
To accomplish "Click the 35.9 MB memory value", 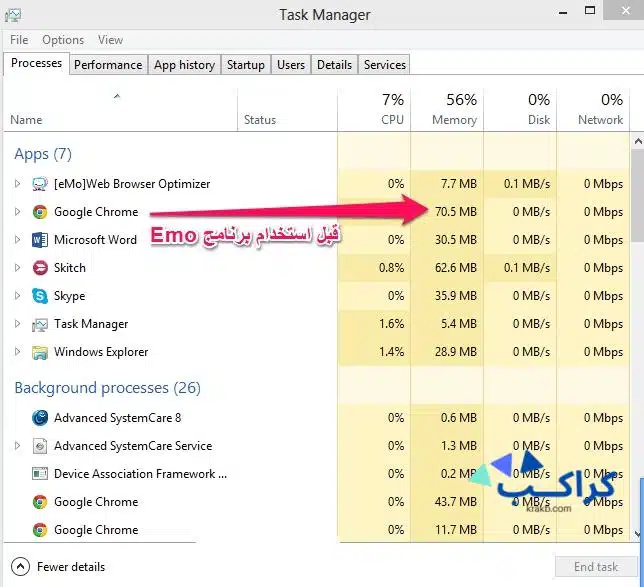I will (x=456, y=296).
